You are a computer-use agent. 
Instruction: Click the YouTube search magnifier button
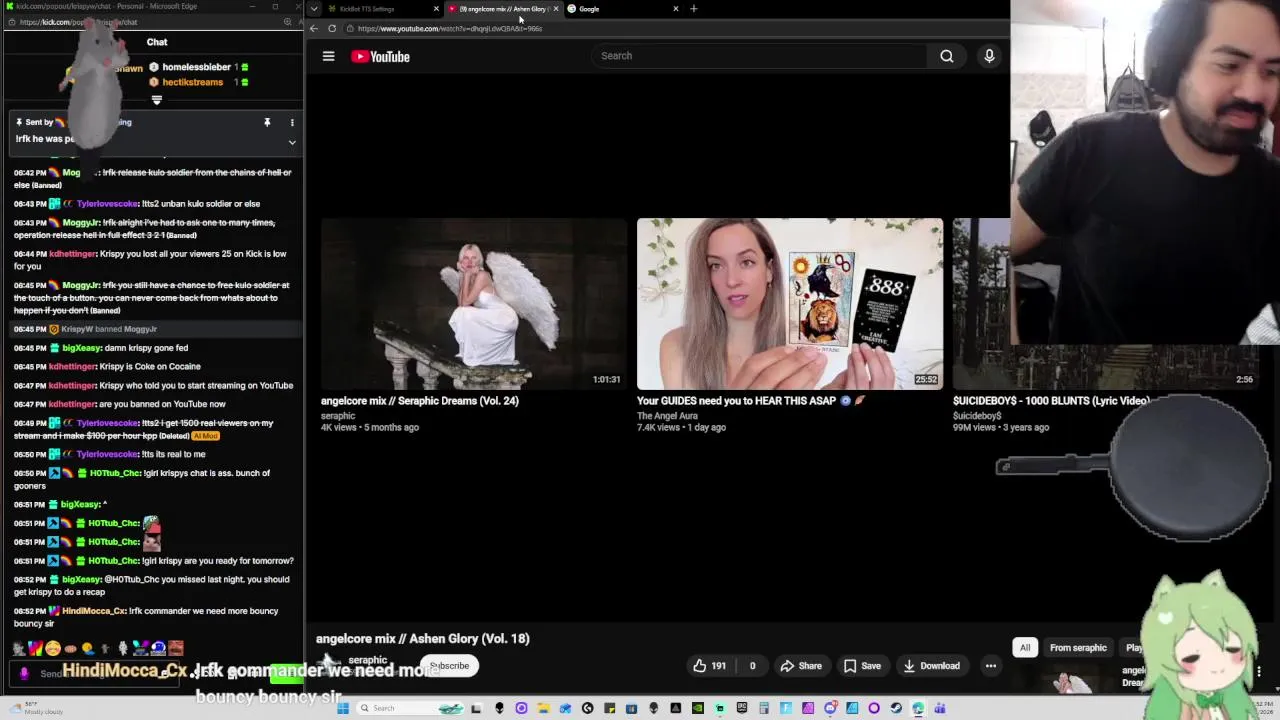[946, 56]
